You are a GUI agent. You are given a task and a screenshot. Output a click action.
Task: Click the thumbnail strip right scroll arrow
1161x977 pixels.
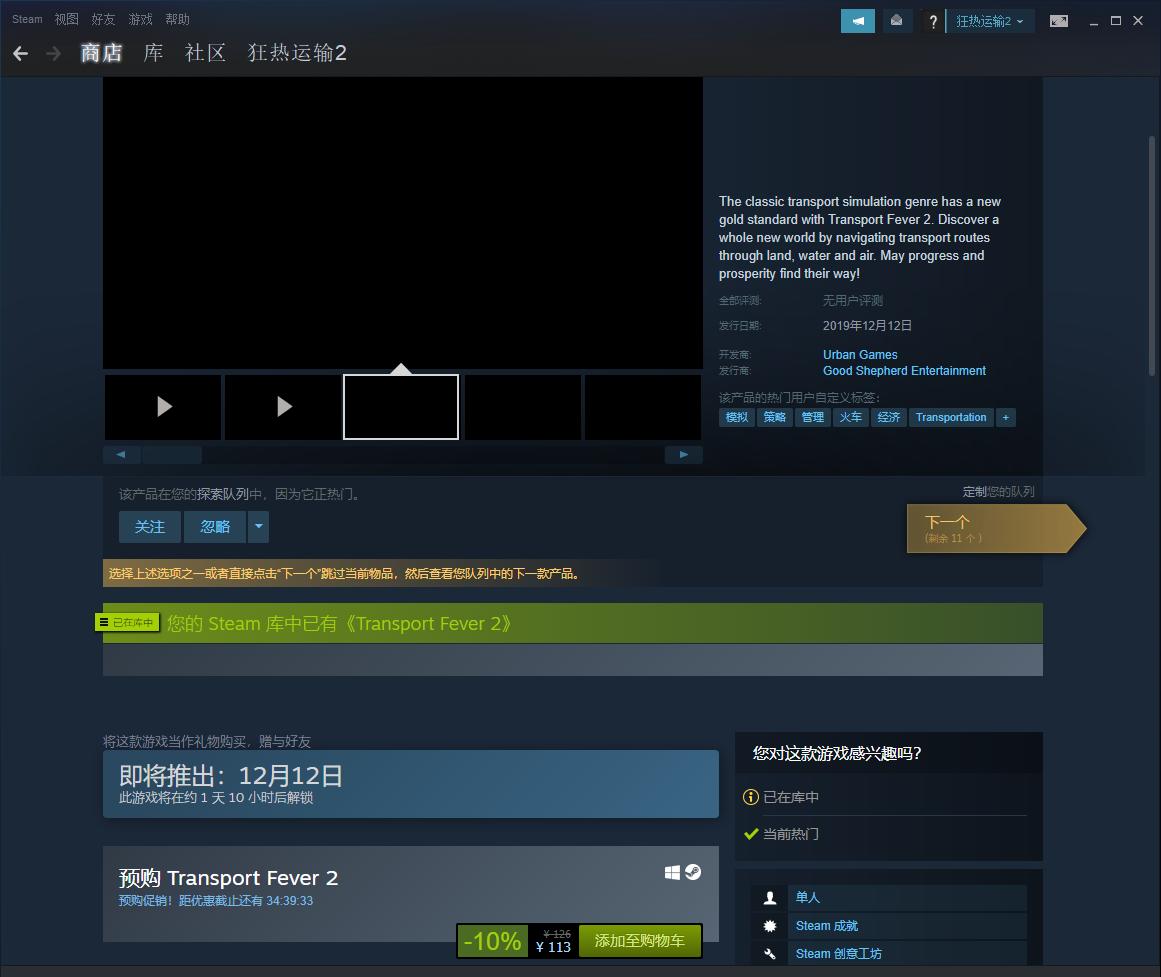coord(683,454)
